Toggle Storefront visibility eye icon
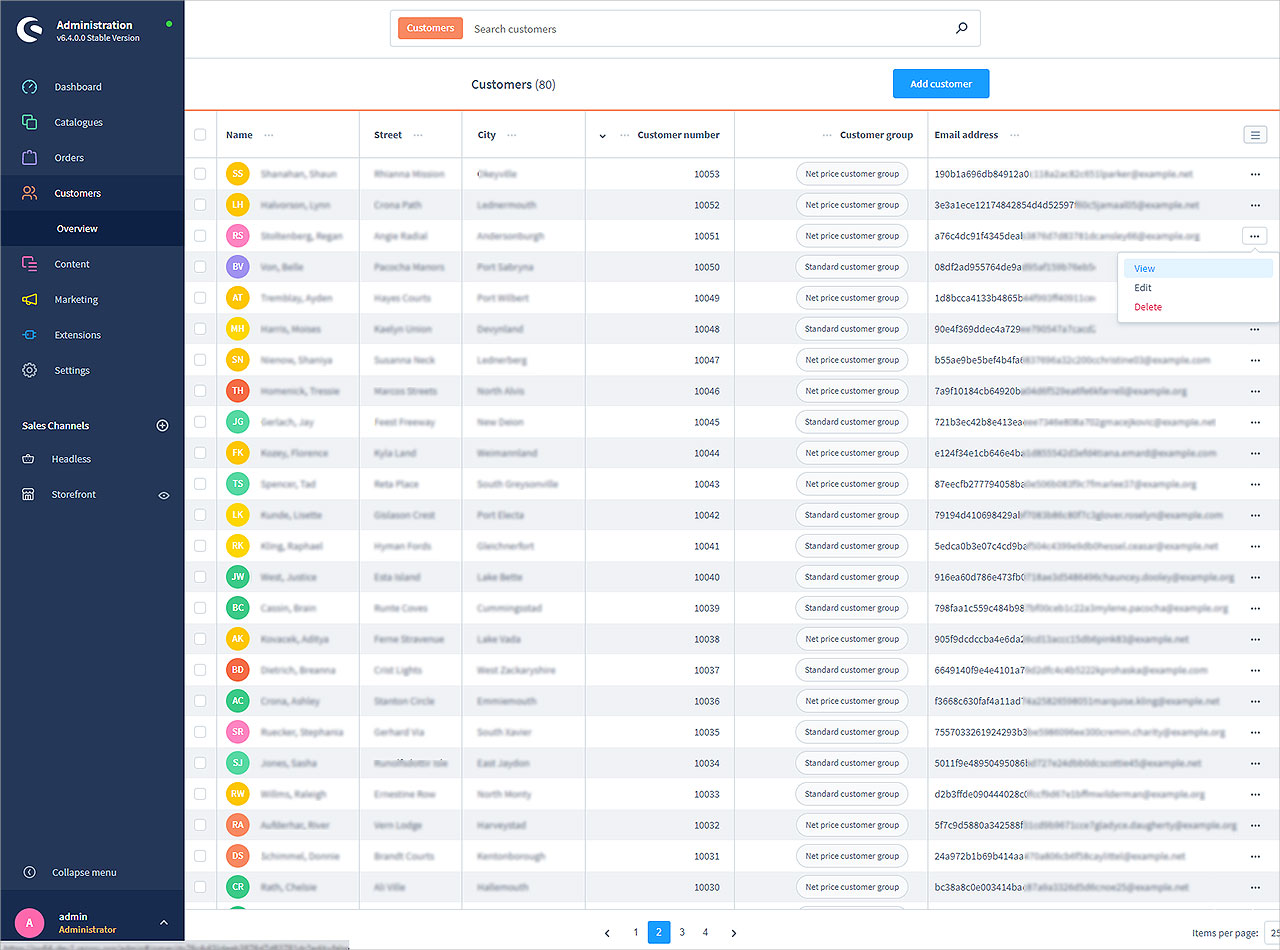Viewport: 1280px width, 950px height. [164, 495]
